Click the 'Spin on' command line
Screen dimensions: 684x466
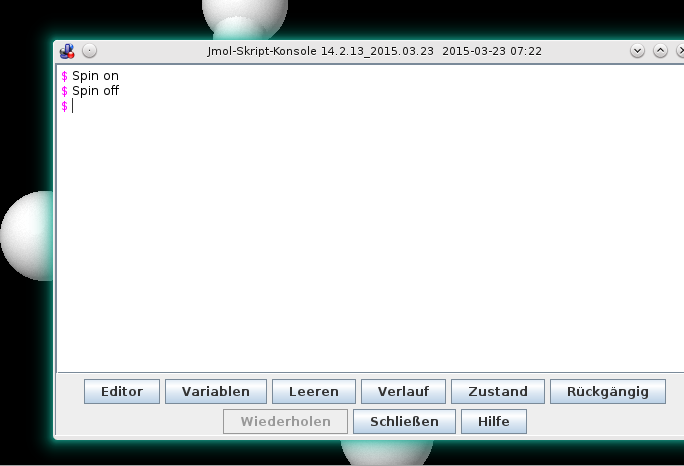[x=95, y=76]
